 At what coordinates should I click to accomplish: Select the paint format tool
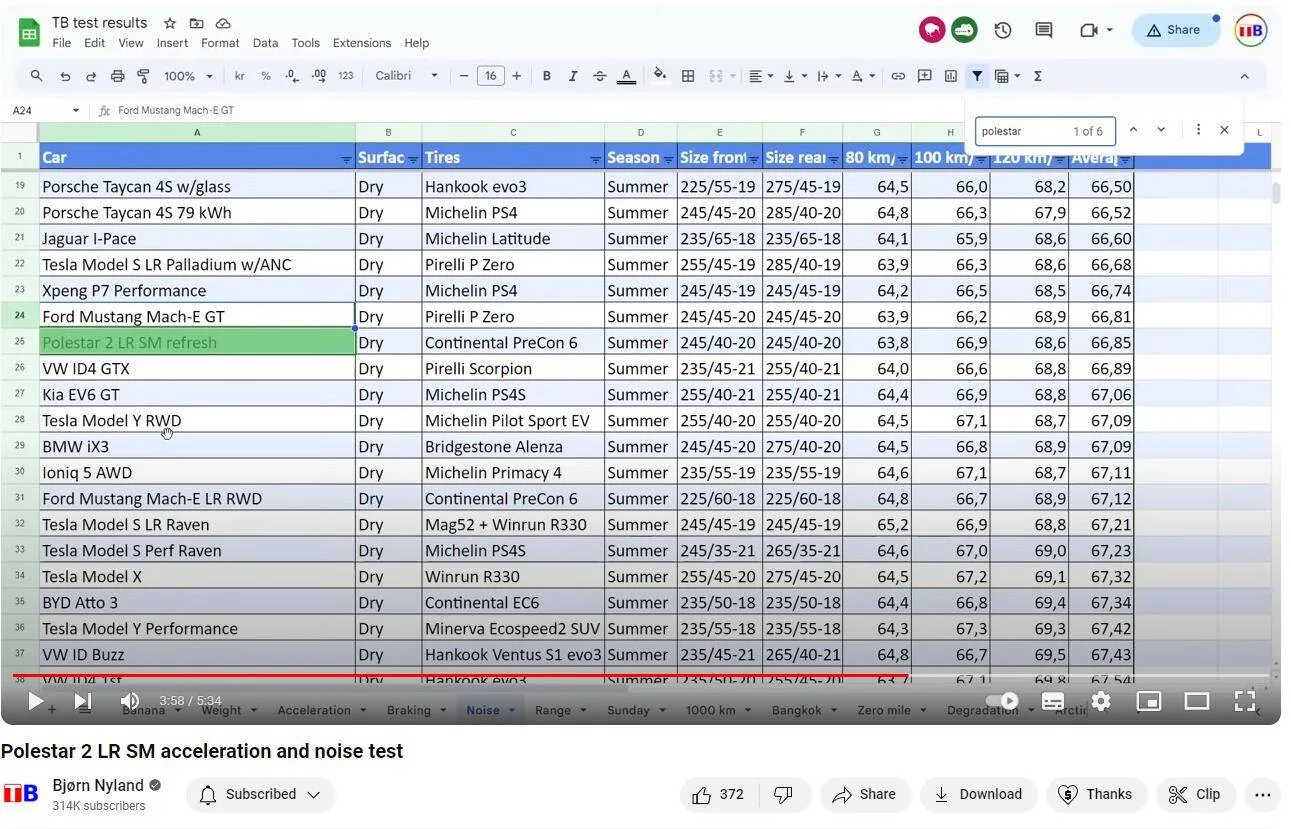(x=143, y=76)
